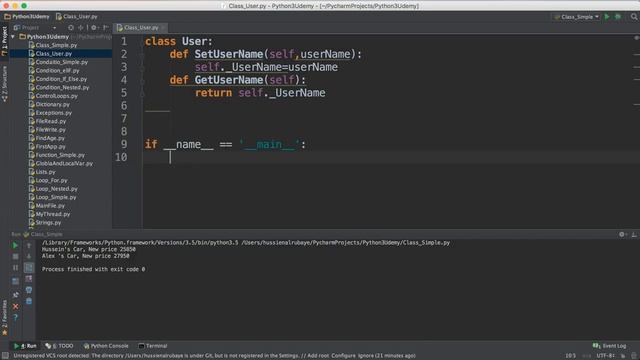
Task: Open GlobalAndLocalVar.py file
Action: (x=61, y=164)
